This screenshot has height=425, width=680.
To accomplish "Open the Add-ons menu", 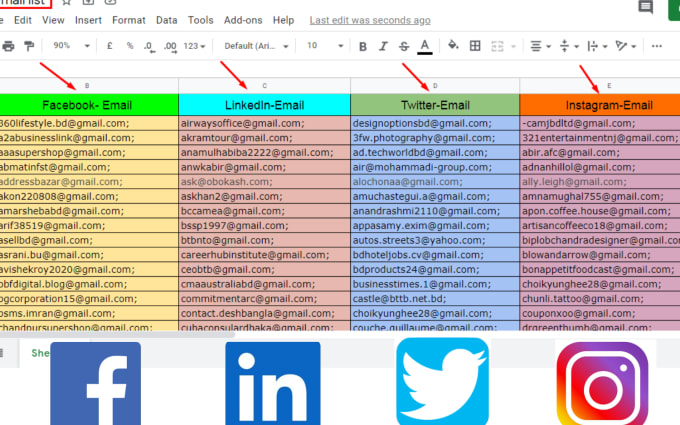I will pyautogui.click(x=243, y=20).
